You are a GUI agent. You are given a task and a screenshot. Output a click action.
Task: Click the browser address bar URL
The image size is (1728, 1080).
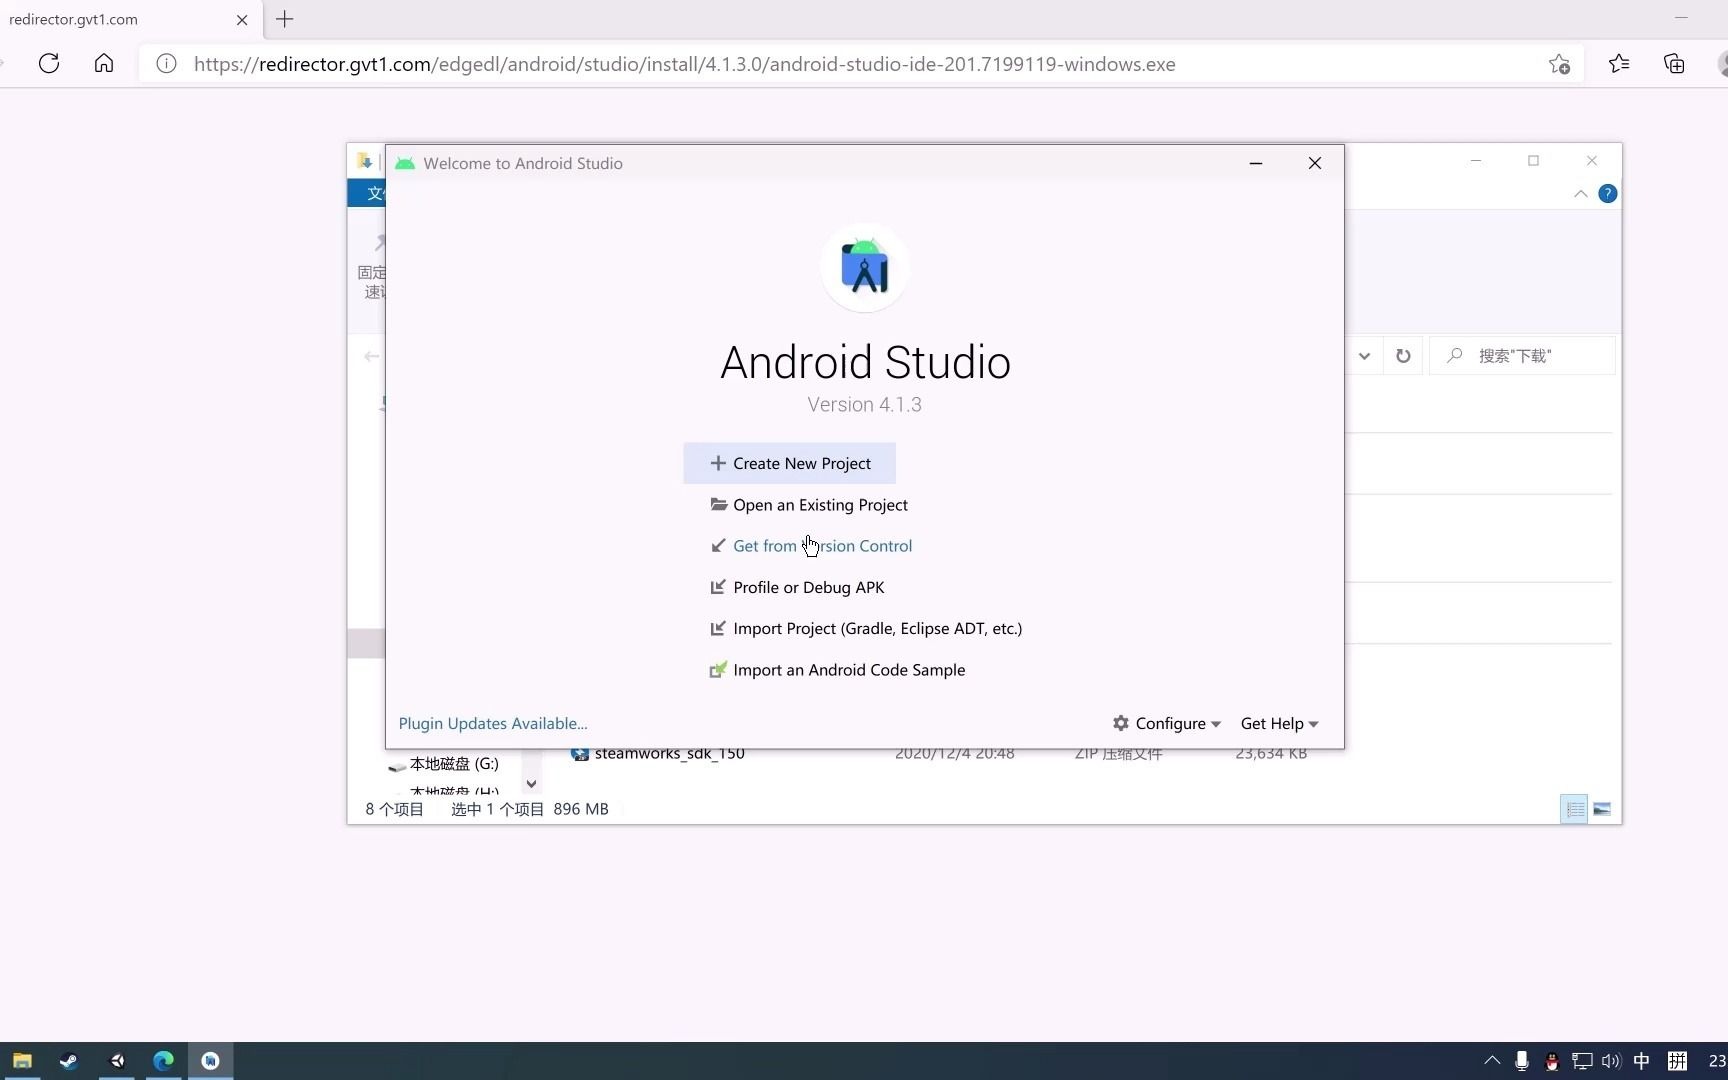(x=685, y=64)
